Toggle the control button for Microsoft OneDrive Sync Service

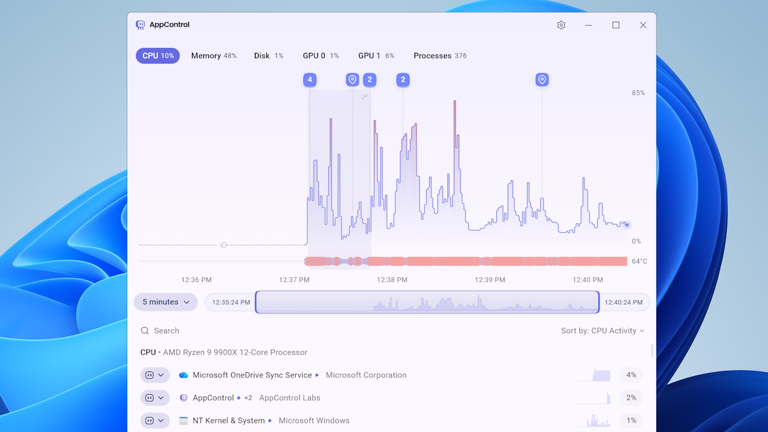pos(149,375)
